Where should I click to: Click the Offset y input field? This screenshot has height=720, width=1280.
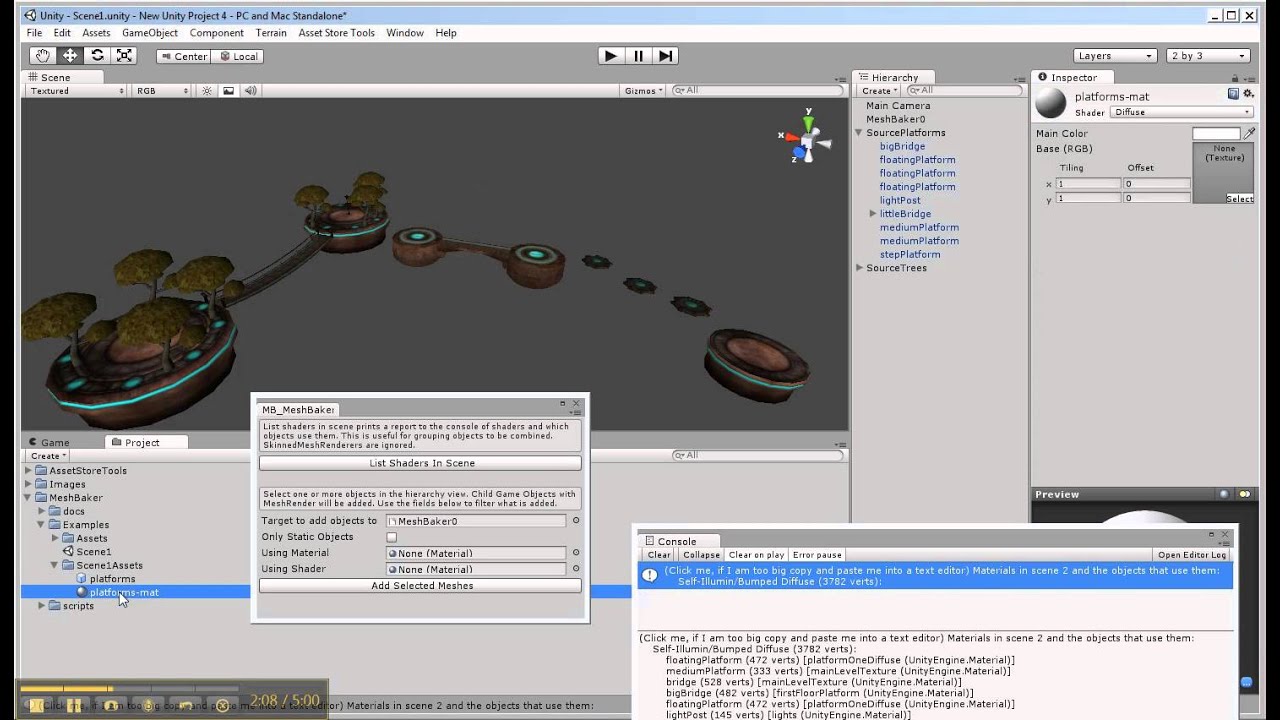(1156, 199)
